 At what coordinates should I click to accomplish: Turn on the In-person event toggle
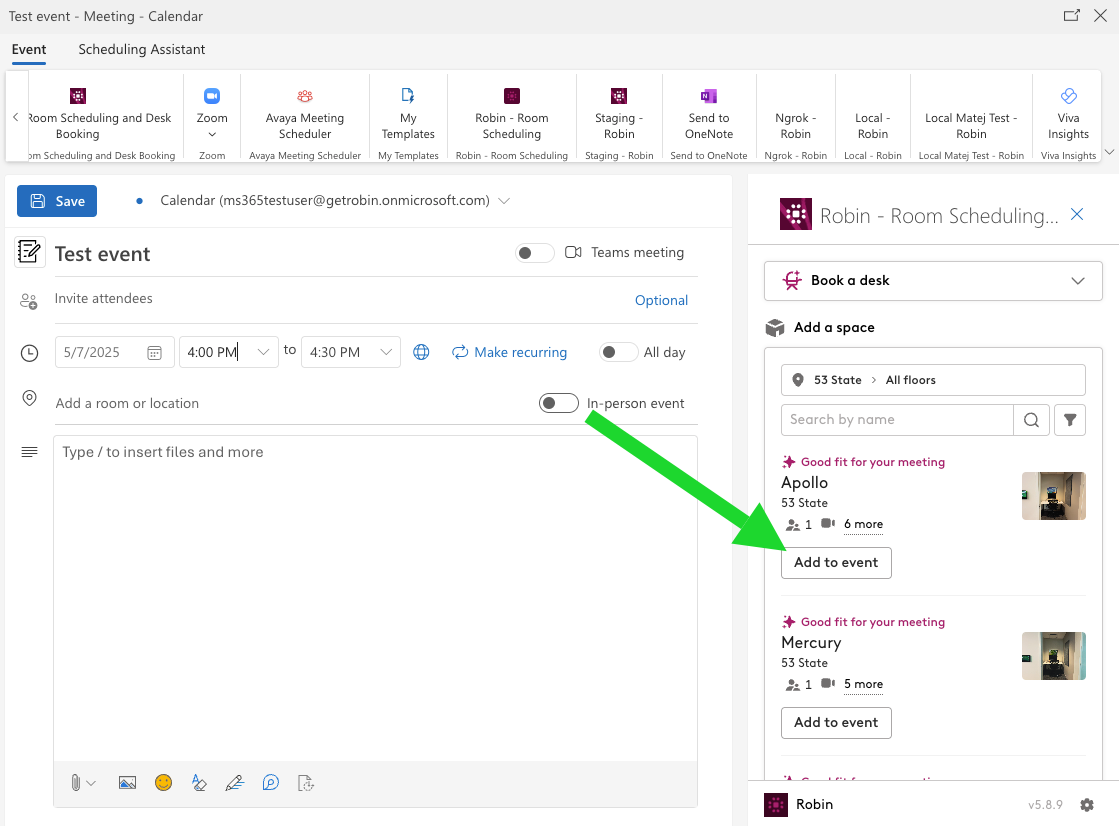[x=559, y=403]
